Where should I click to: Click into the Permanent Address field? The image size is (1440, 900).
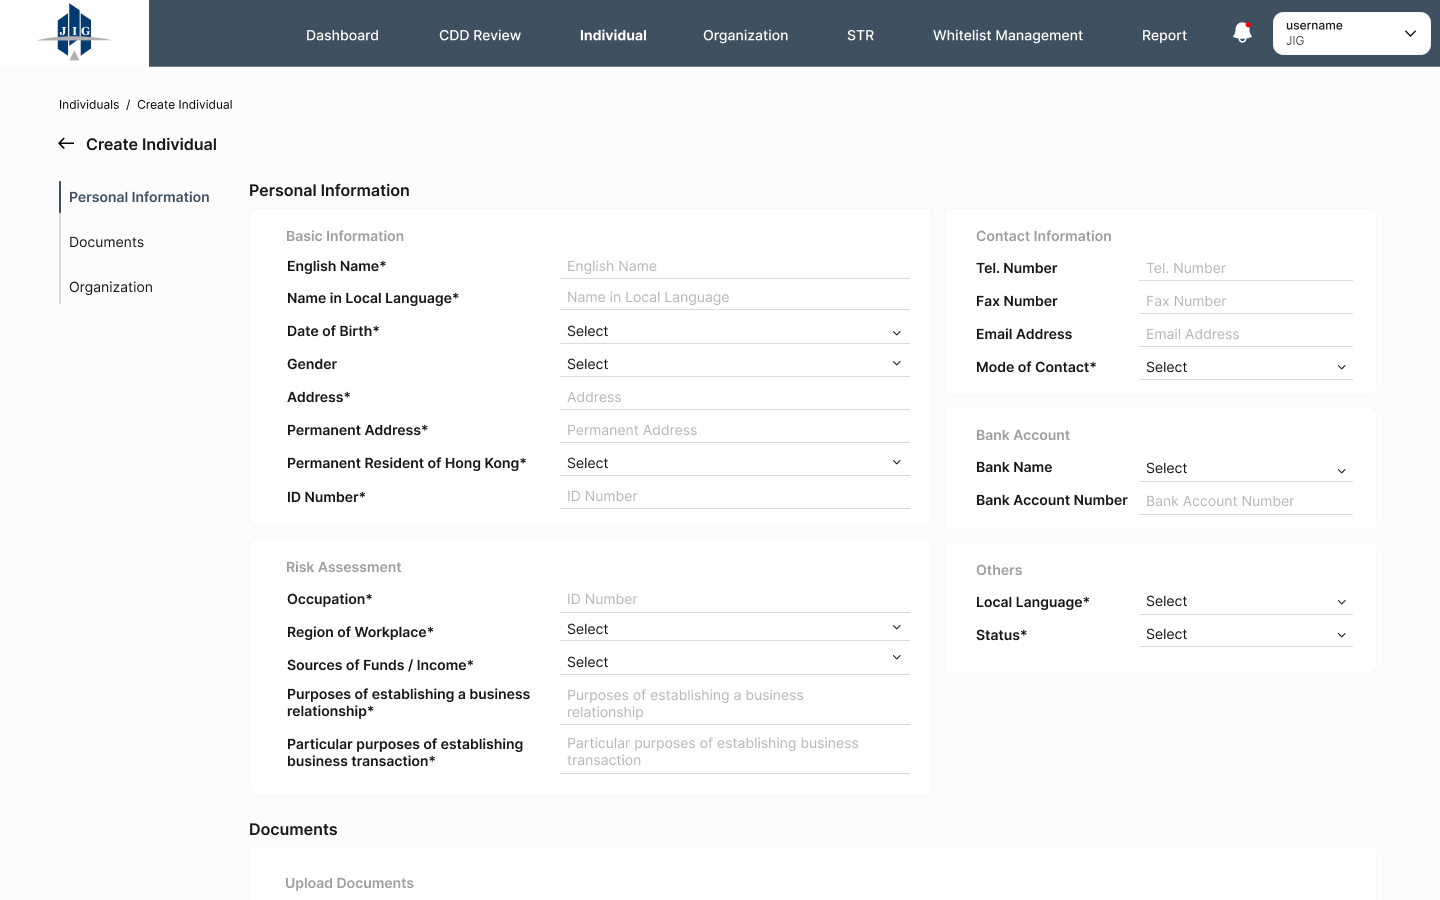pyautogui.click(x=735, y=430)
